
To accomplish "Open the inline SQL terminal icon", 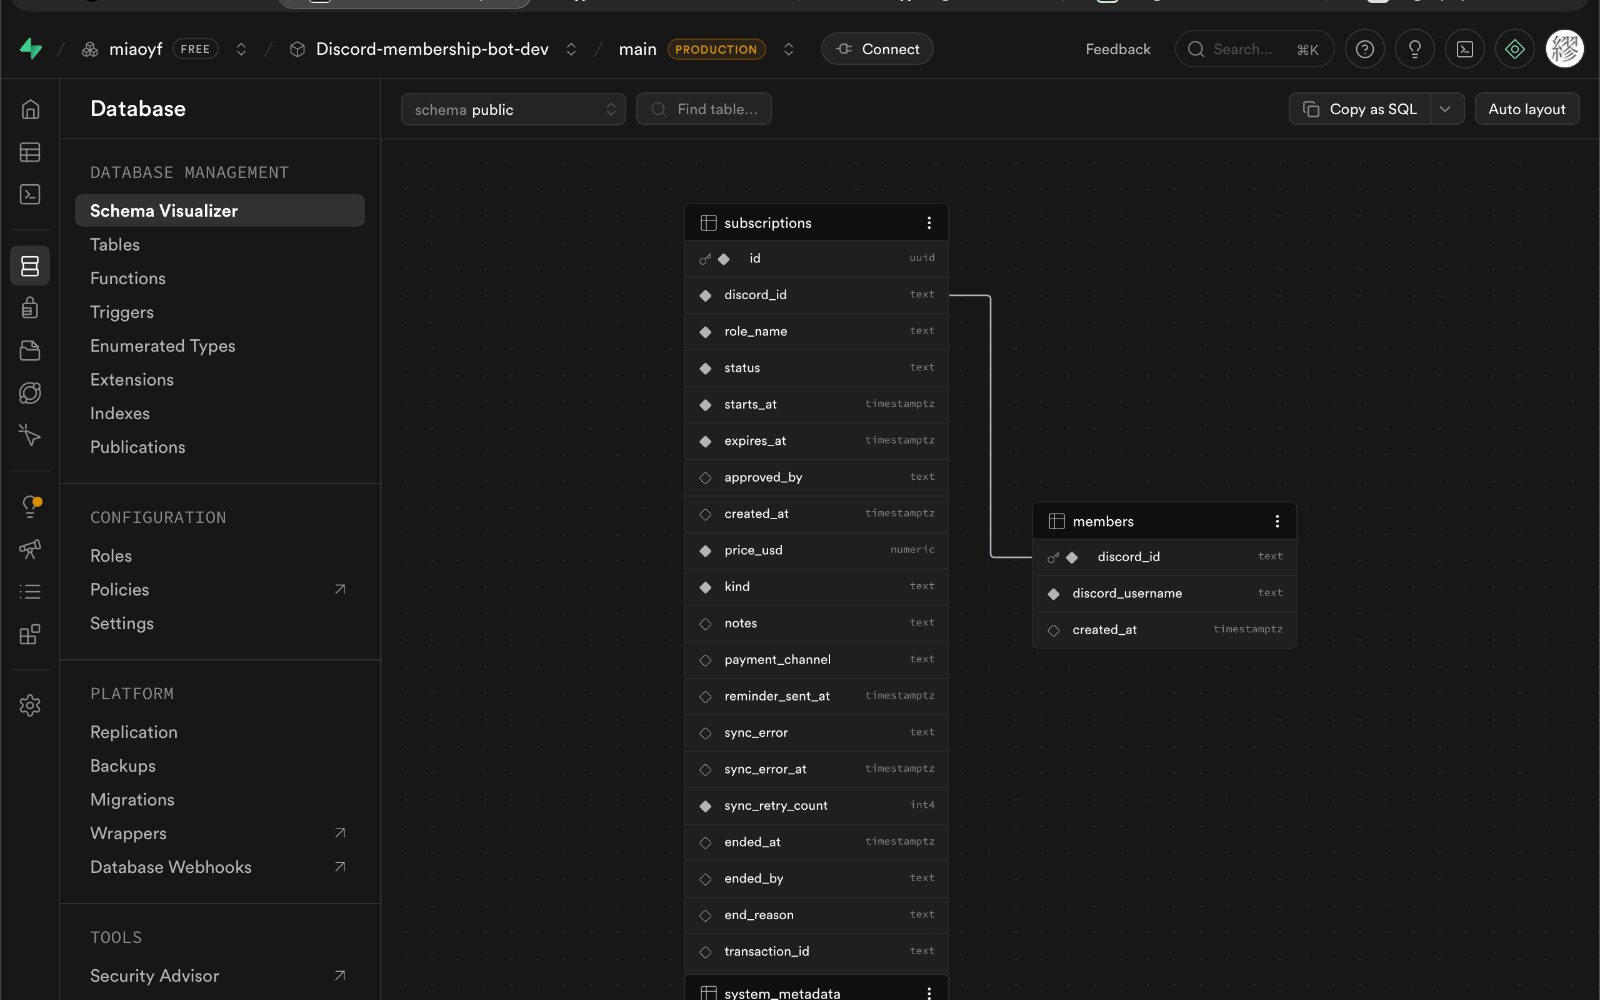I will click(1465, 49).
